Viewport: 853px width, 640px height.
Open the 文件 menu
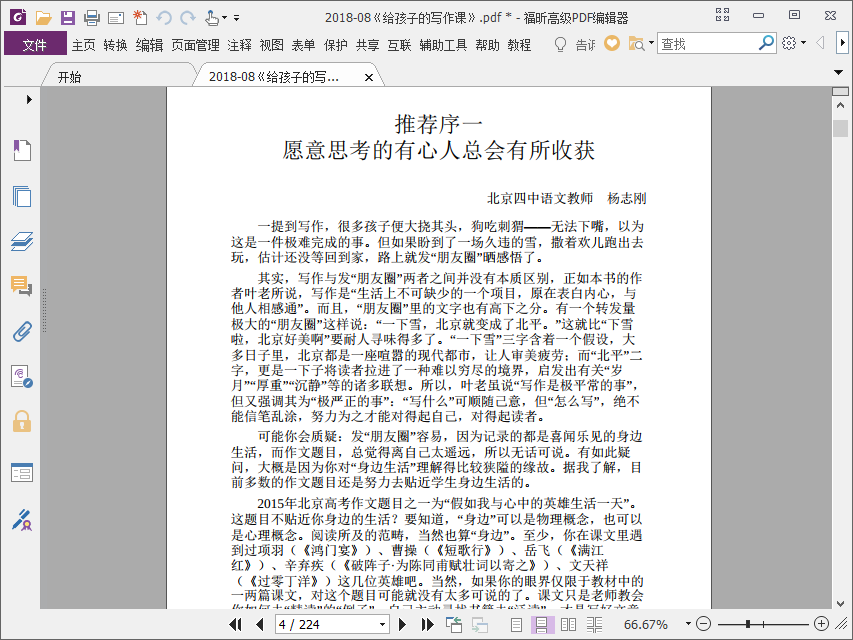coord(35,45)
